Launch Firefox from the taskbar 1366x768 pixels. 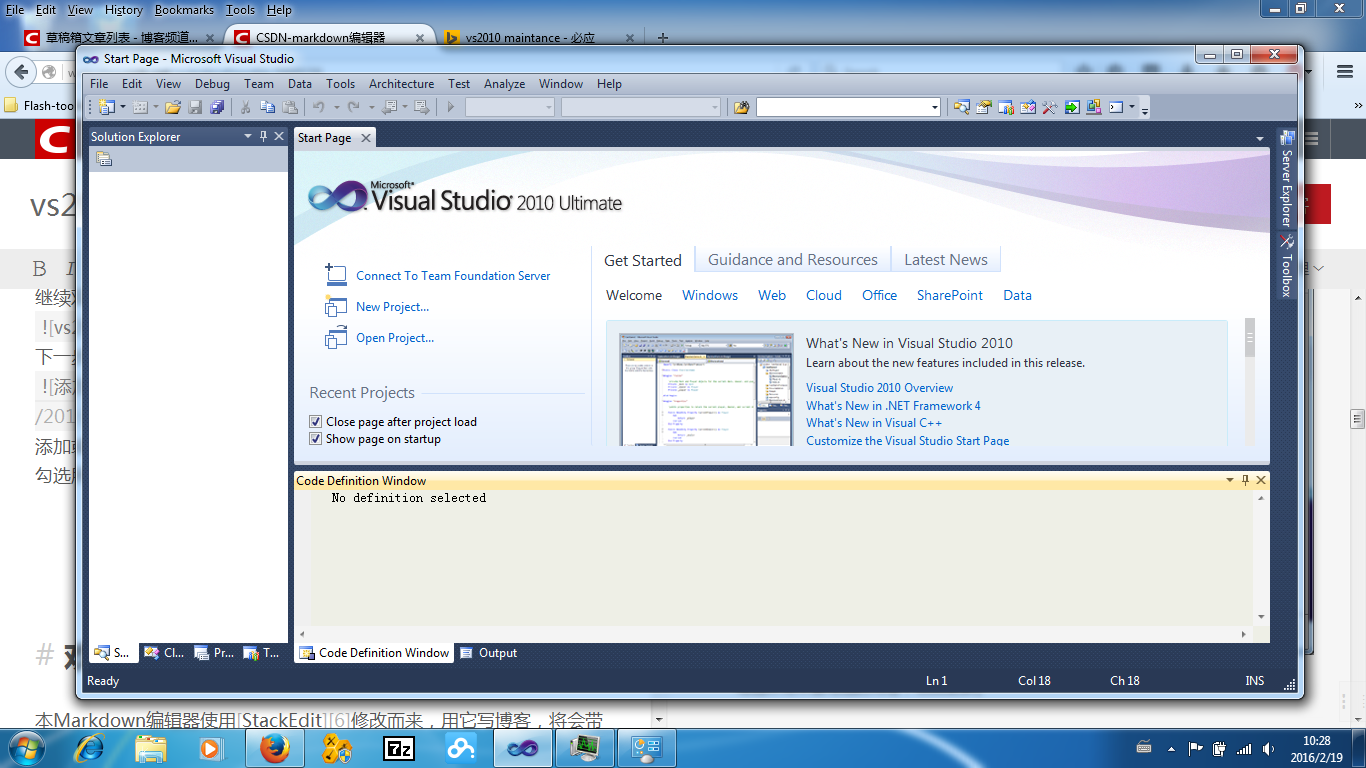click(274, 748)
